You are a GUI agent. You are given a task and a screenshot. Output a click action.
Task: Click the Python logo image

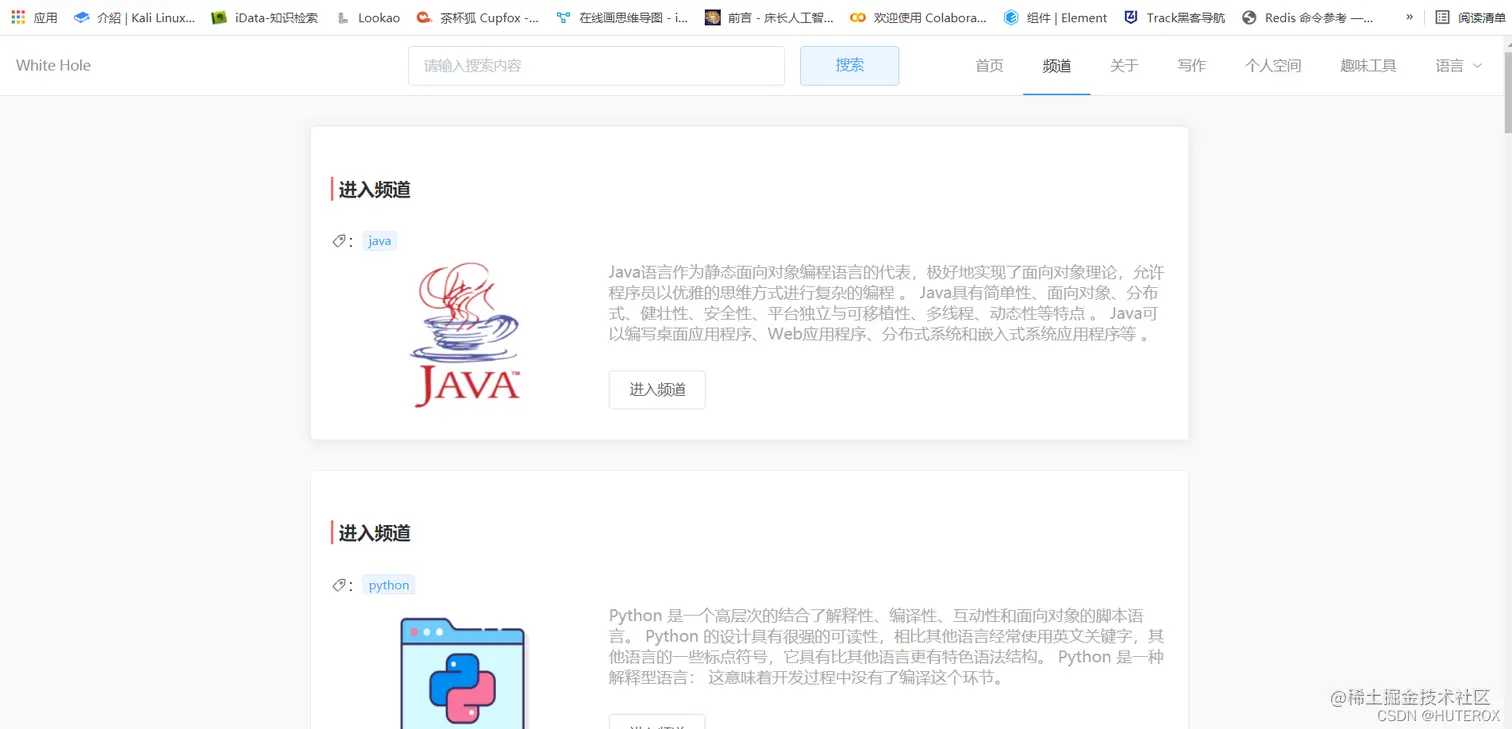point(463,673)
